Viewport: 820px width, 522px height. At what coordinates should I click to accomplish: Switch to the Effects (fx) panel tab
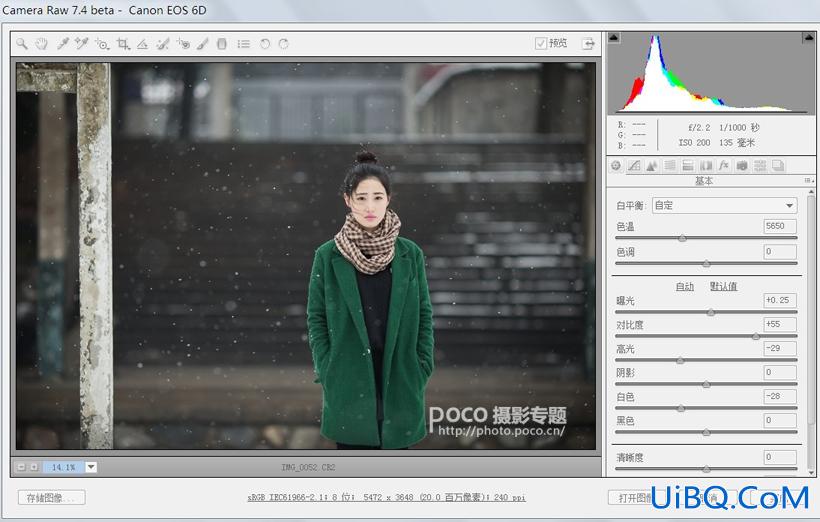pyautogui.click(x=724, y=166)
